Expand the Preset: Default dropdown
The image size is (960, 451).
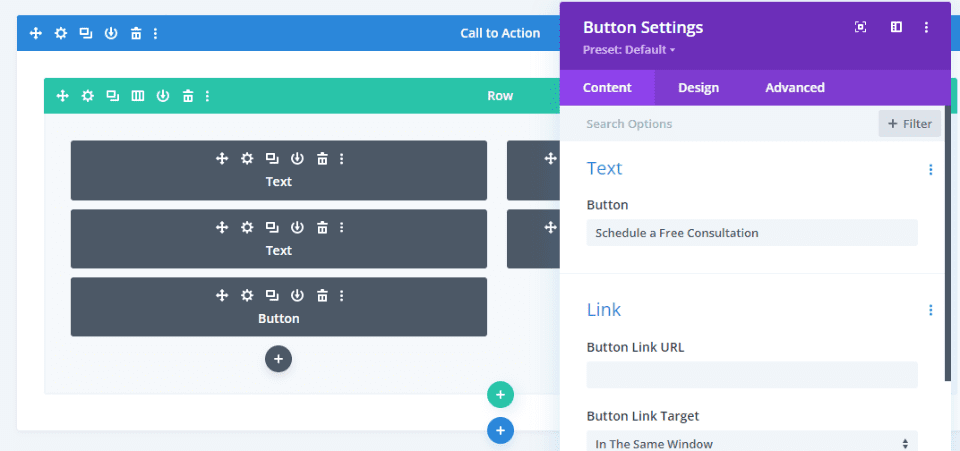[x=629, y=50]
